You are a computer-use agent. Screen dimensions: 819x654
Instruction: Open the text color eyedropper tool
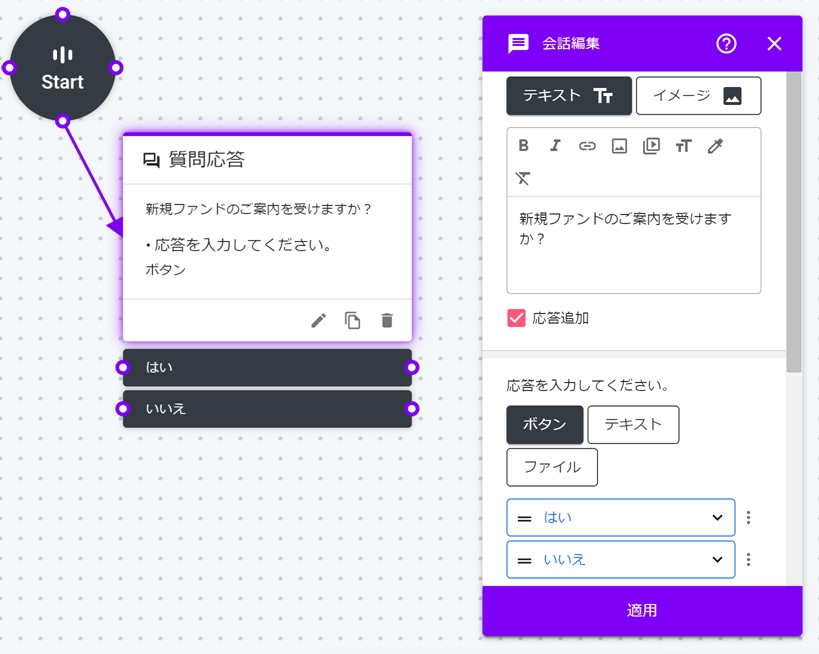click(715, 146)
